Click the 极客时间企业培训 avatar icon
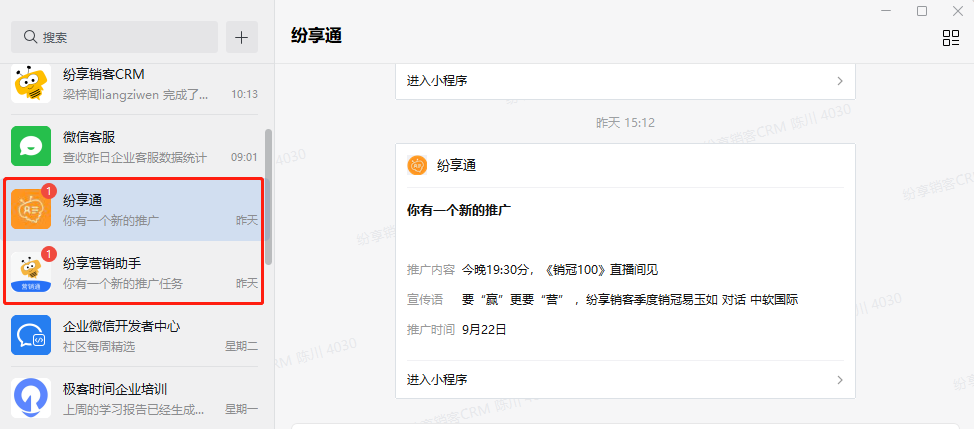This screenshot has height=429, width=974. click(x=31, y=398)
